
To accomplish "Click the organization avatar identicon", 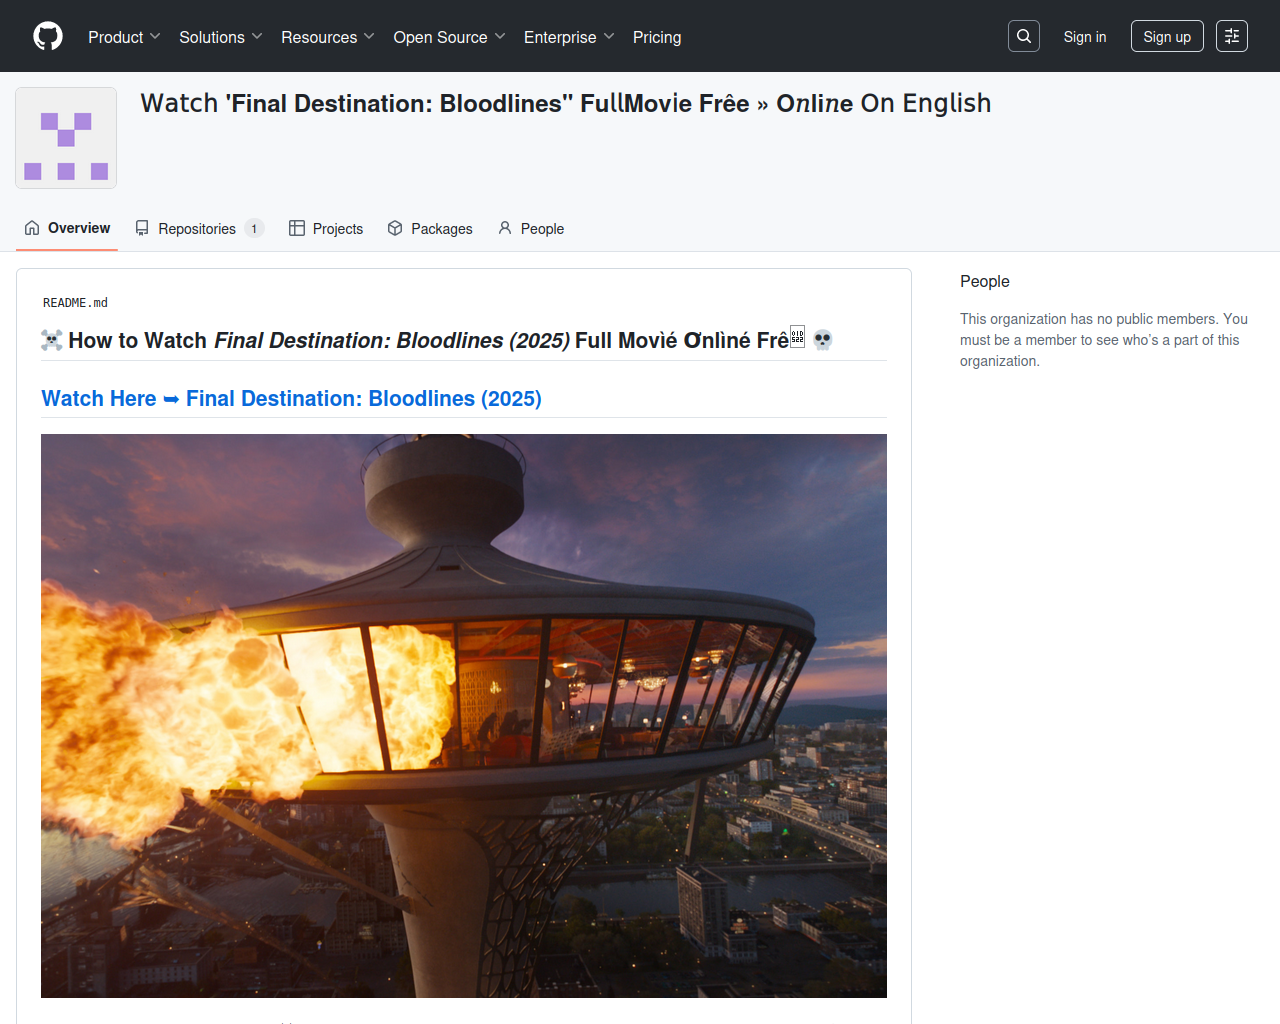I will point(66,138).
